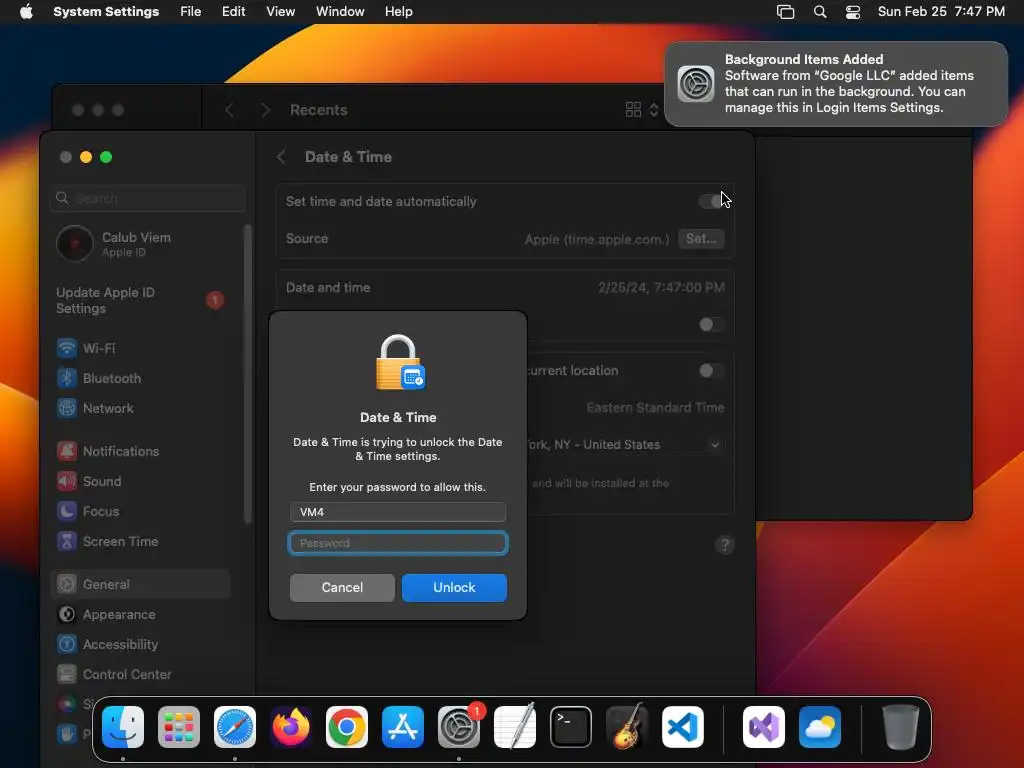Open Edit menu
Viewport: 1024px width, 768px height.
coord(233,12)
